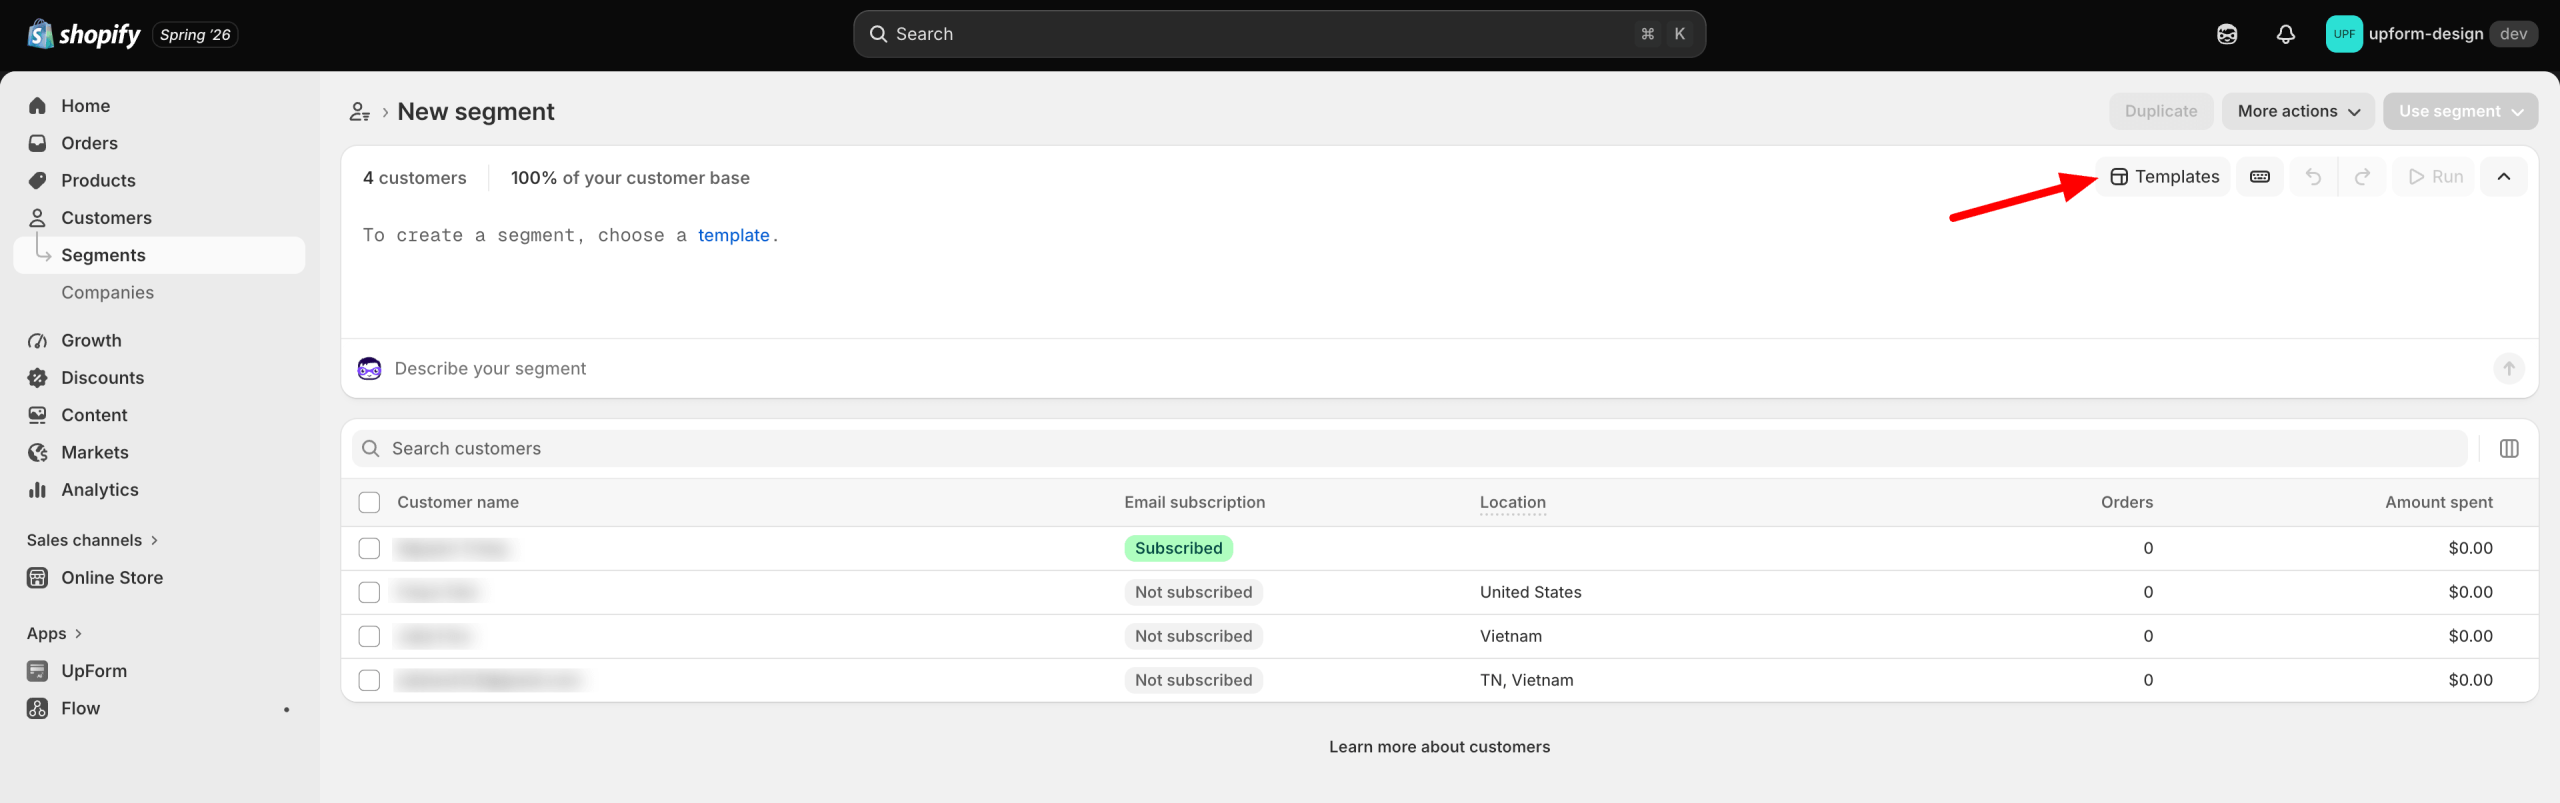The width and height of the screenshot is (2560, 803).
Task: Open the More actions dropdown
Action: (2298, 112)
